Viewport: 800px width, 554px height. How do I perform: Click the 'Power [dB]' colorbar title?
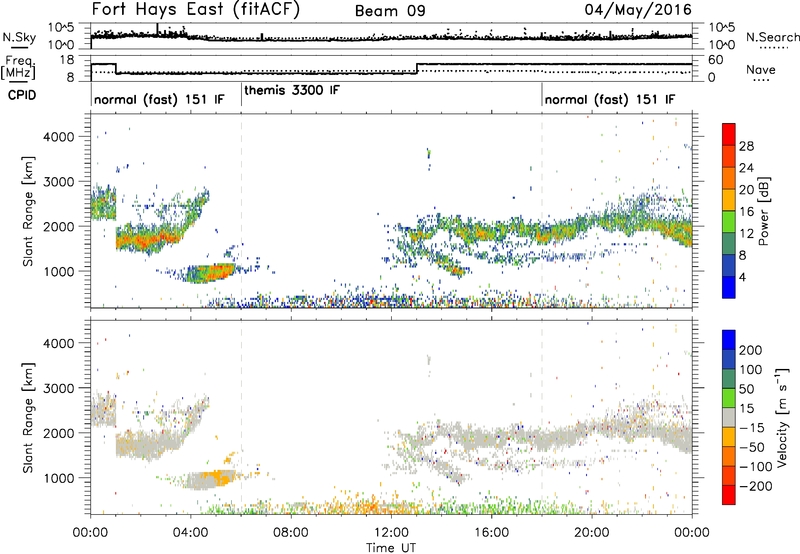(x=764, y=211)
